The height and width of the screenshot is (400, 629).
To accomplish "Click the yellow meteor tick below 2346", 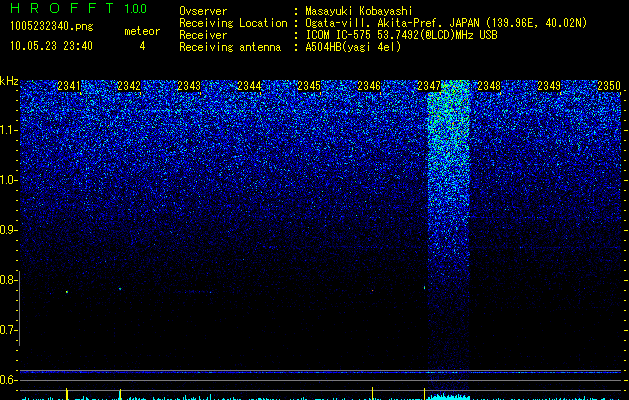I will (373, 394).
